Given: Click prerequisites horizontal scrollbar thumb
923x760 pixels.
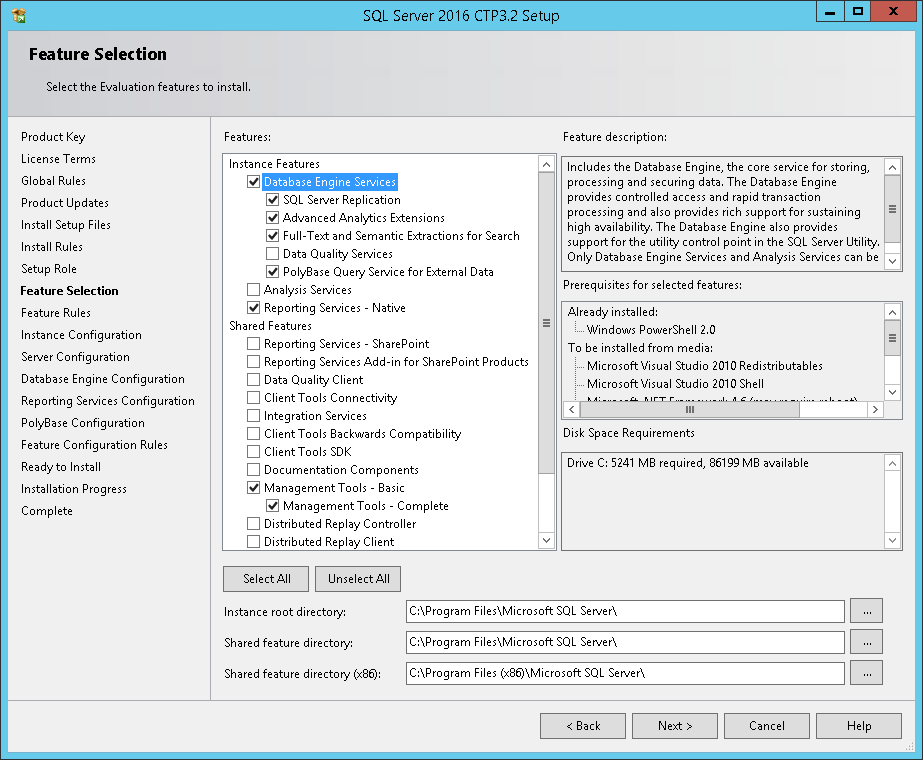Looking at the screenshot, I should (x=689, y=409).
